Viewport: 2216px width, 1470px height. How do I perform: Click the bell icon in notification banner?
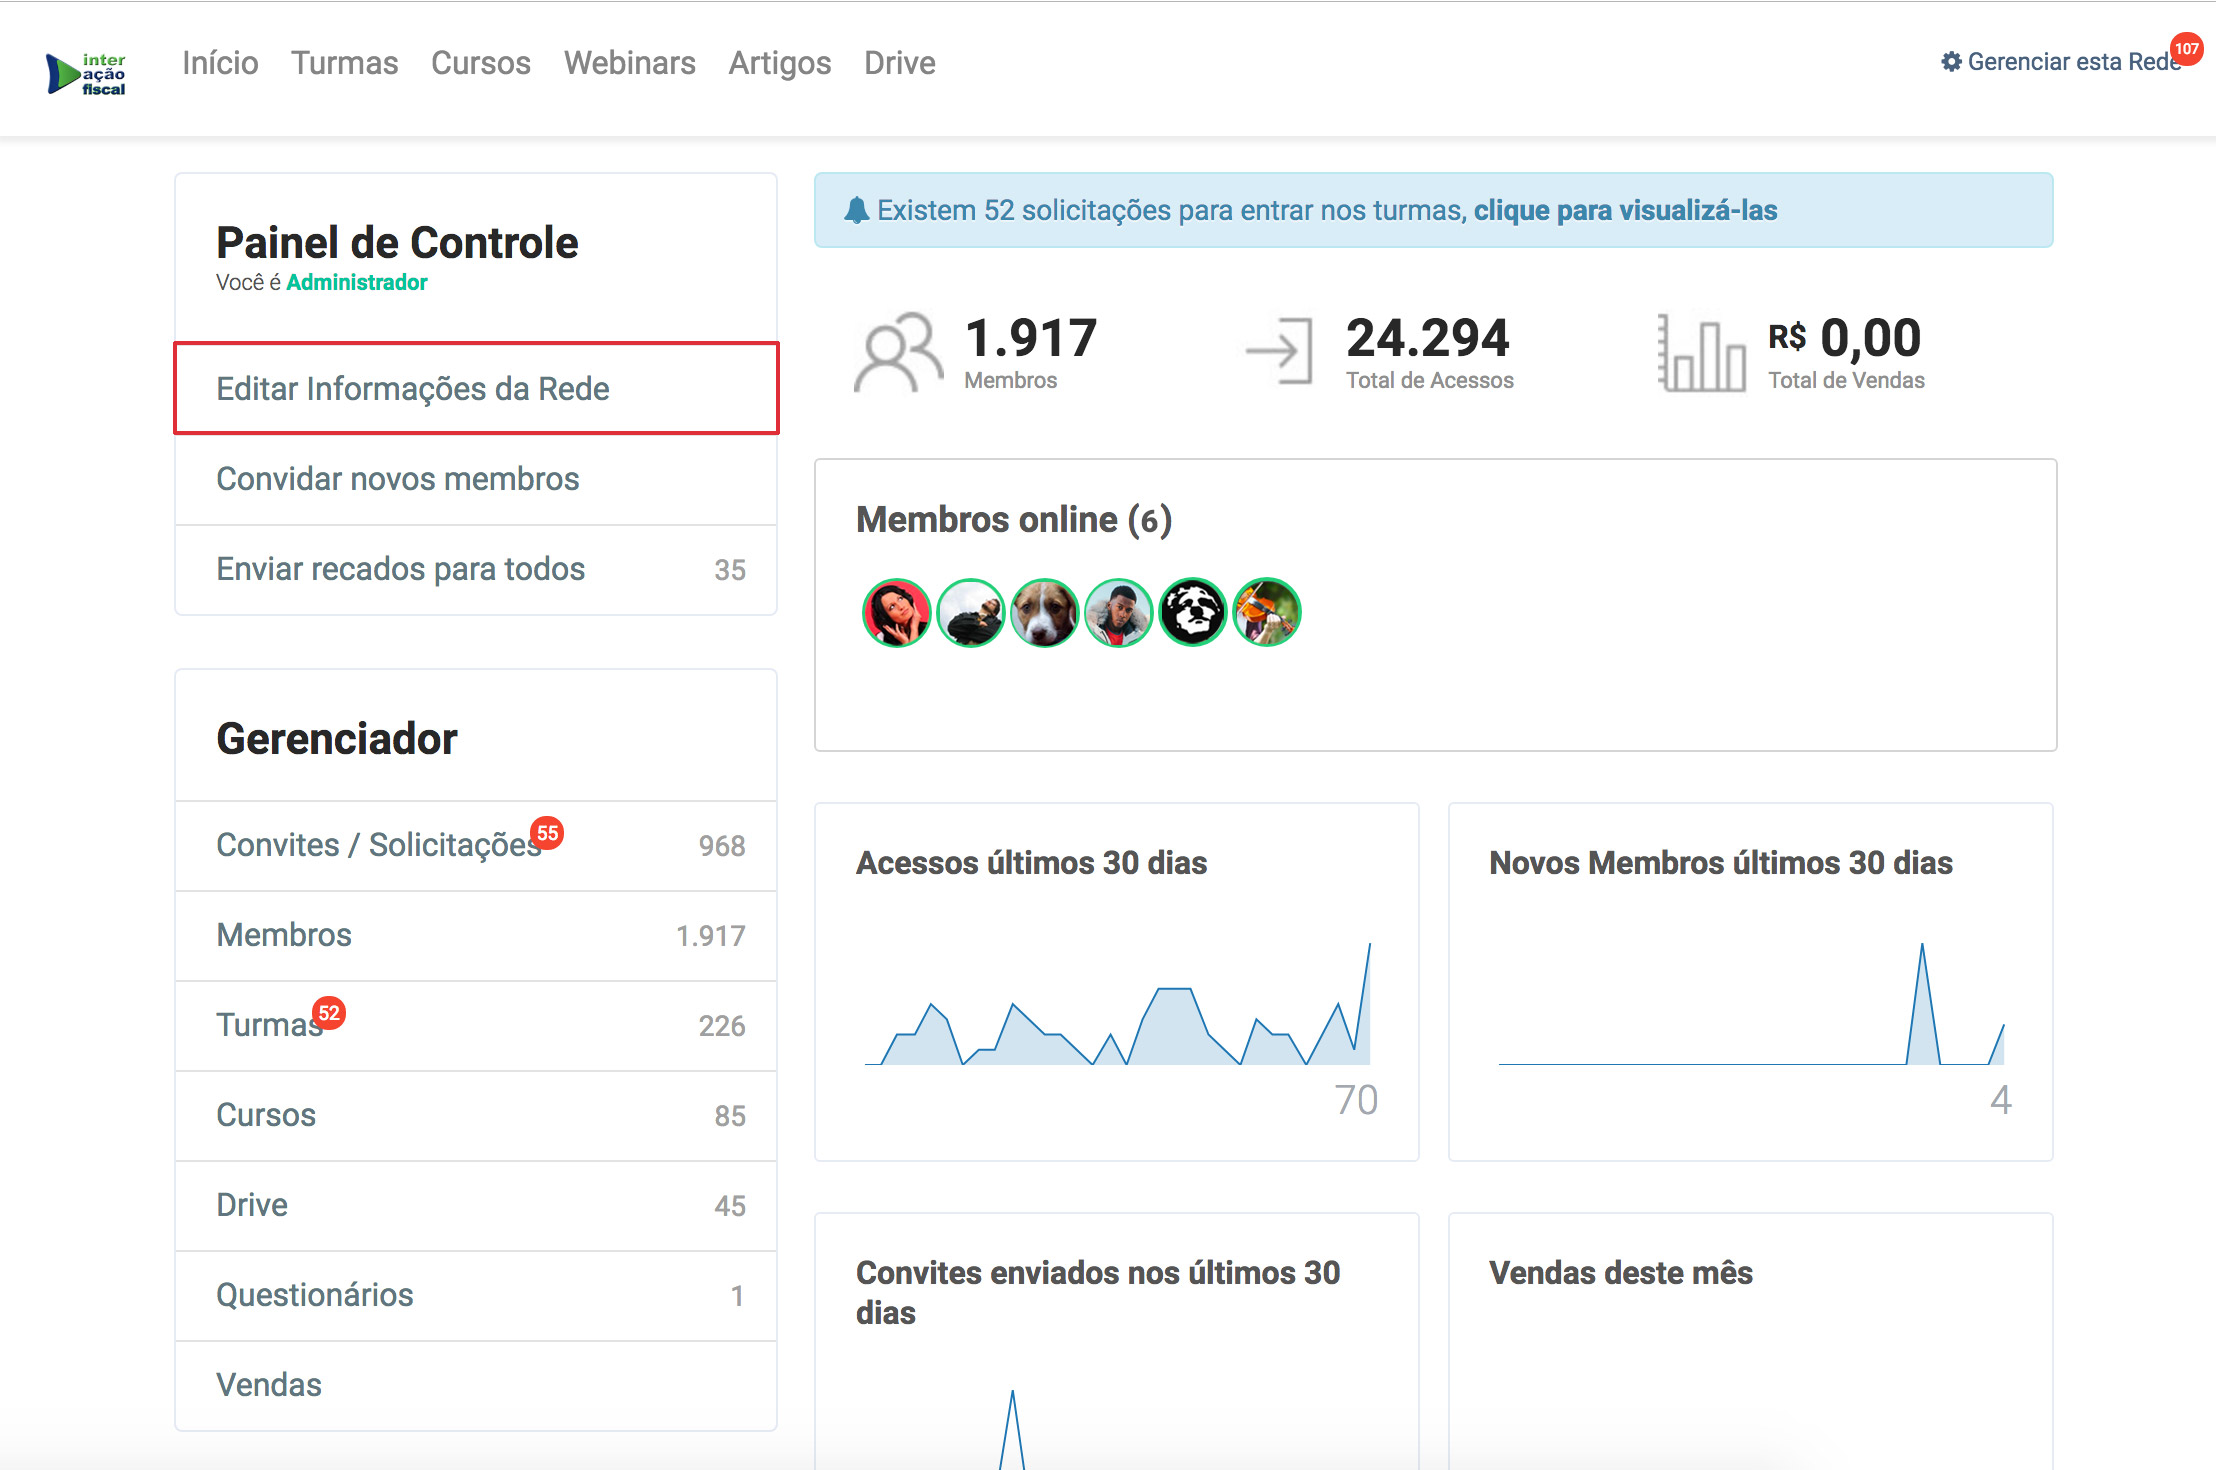(x=856, y=210)
